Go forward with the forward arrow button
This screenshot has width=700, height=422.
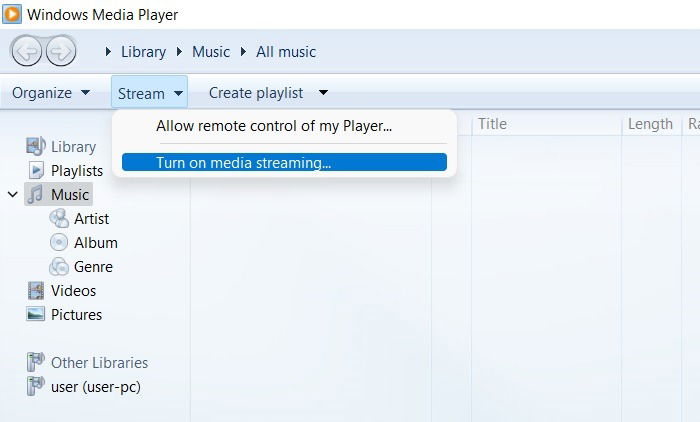coord(61,51)
